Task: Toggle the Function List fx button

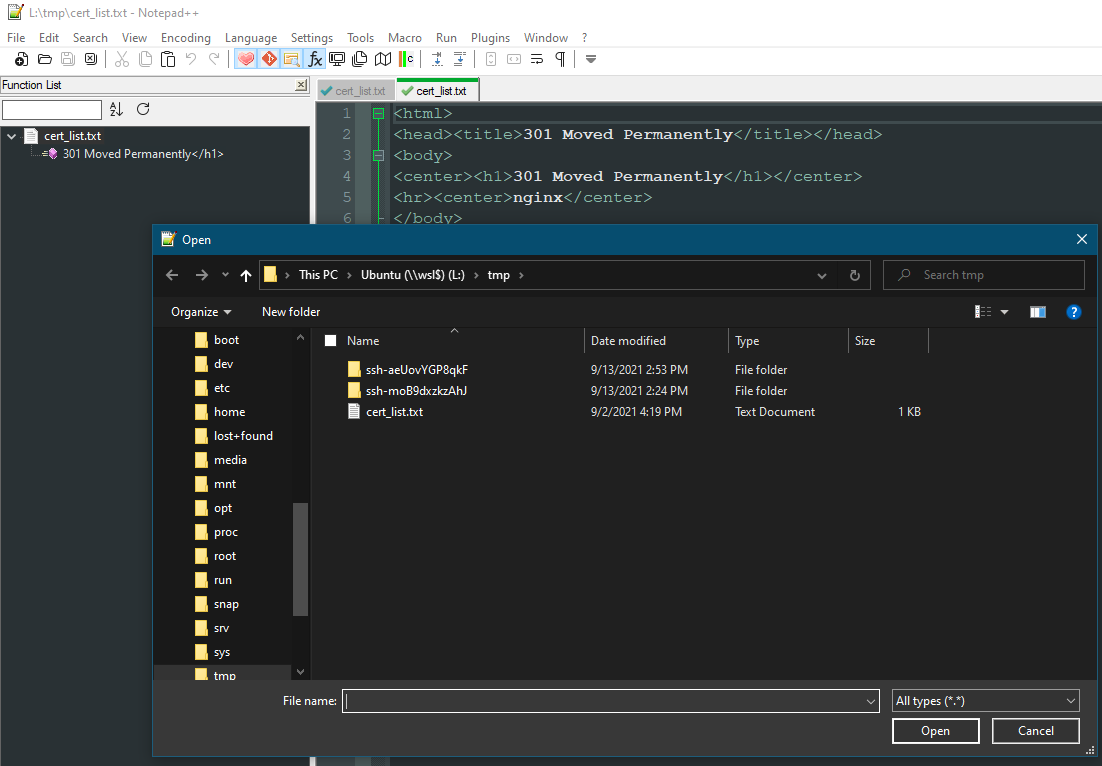Action: [315, 60]
